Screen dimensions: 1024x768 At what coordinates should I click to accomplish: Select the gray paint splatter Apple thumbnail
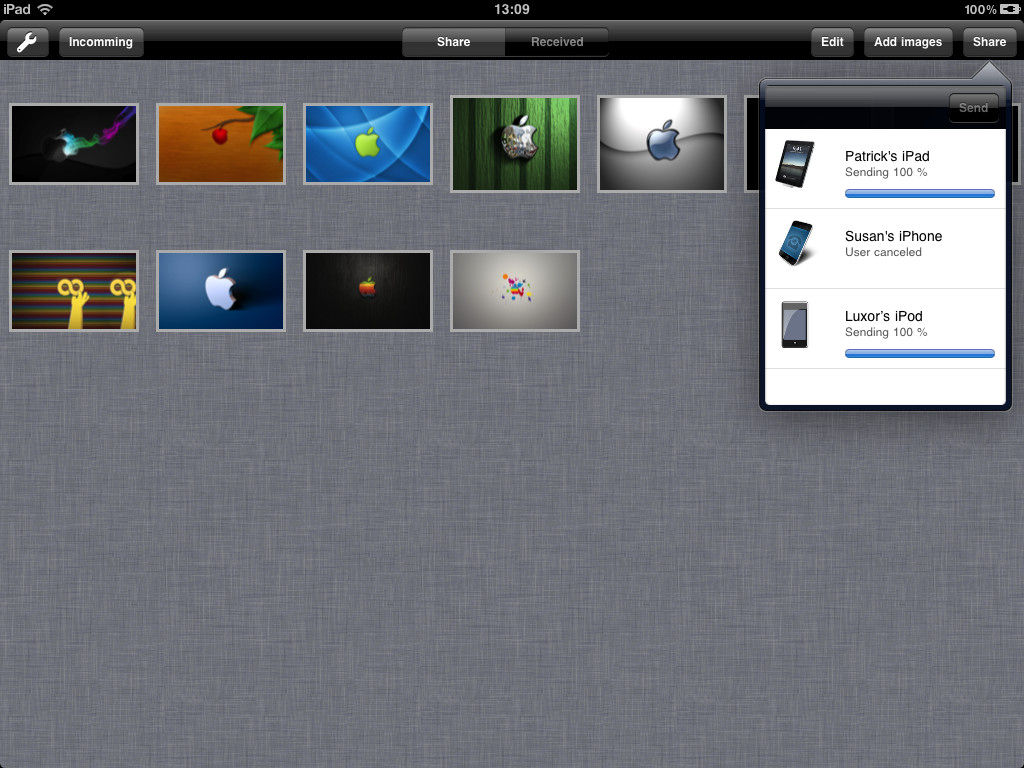pyautogui.click(x=515, y=291)
